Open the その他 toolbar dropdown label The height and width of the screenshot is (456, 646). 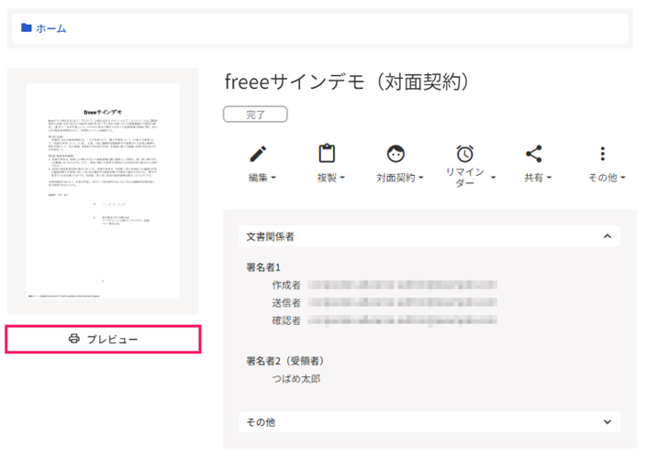point(607,178)
